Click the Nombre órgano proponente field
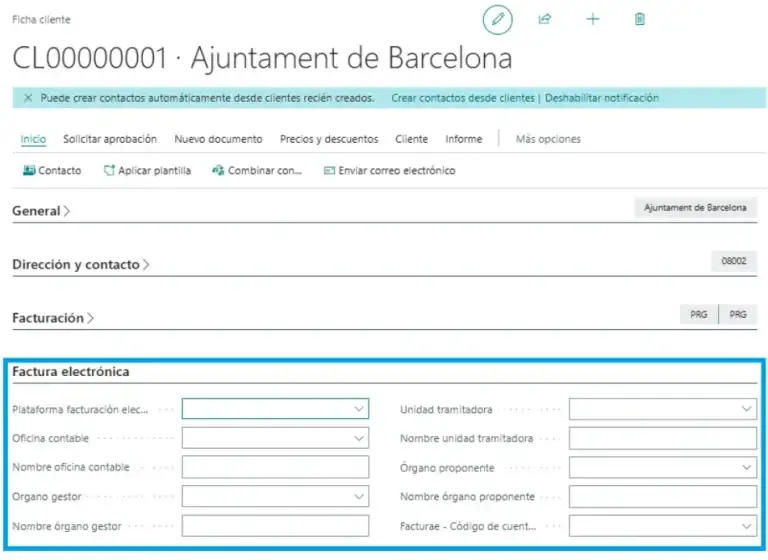Image resolution: width=768 pixels, height=560 pixels. [x=663, y=496]
